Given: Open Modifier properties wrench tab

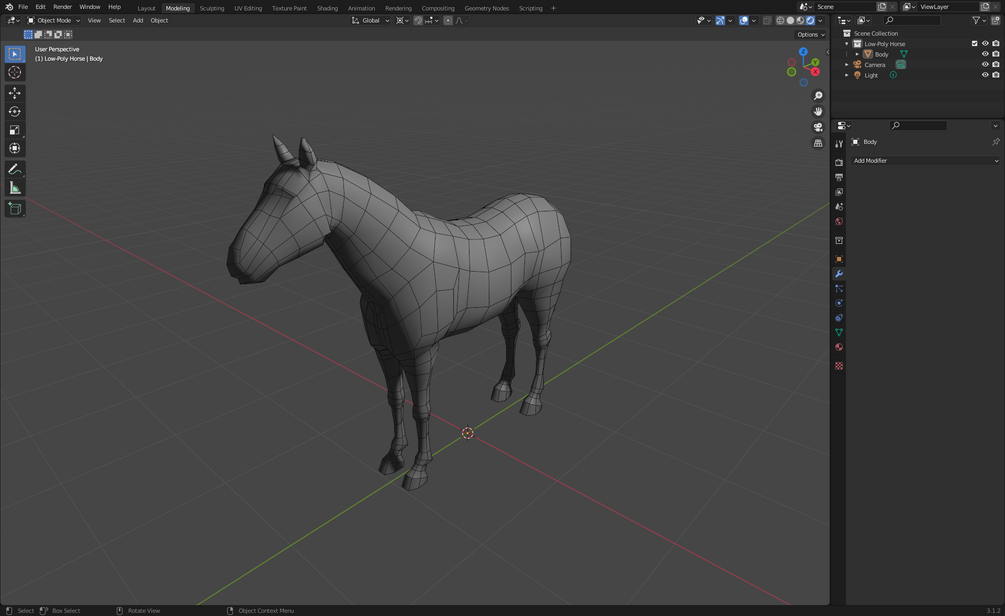Looking at the screenshot, I should (x=839, y=274).
